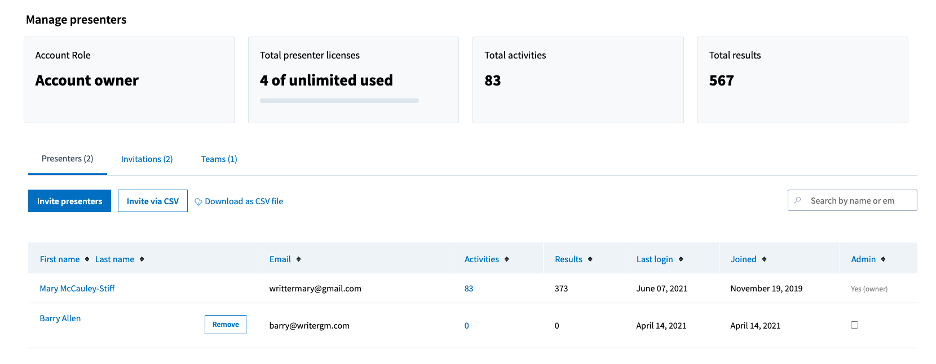Toggle Admin checkbox for Barry Allen
Viewport: 936px width, 364px height.
pyautogui.click(x=854, y=325)
